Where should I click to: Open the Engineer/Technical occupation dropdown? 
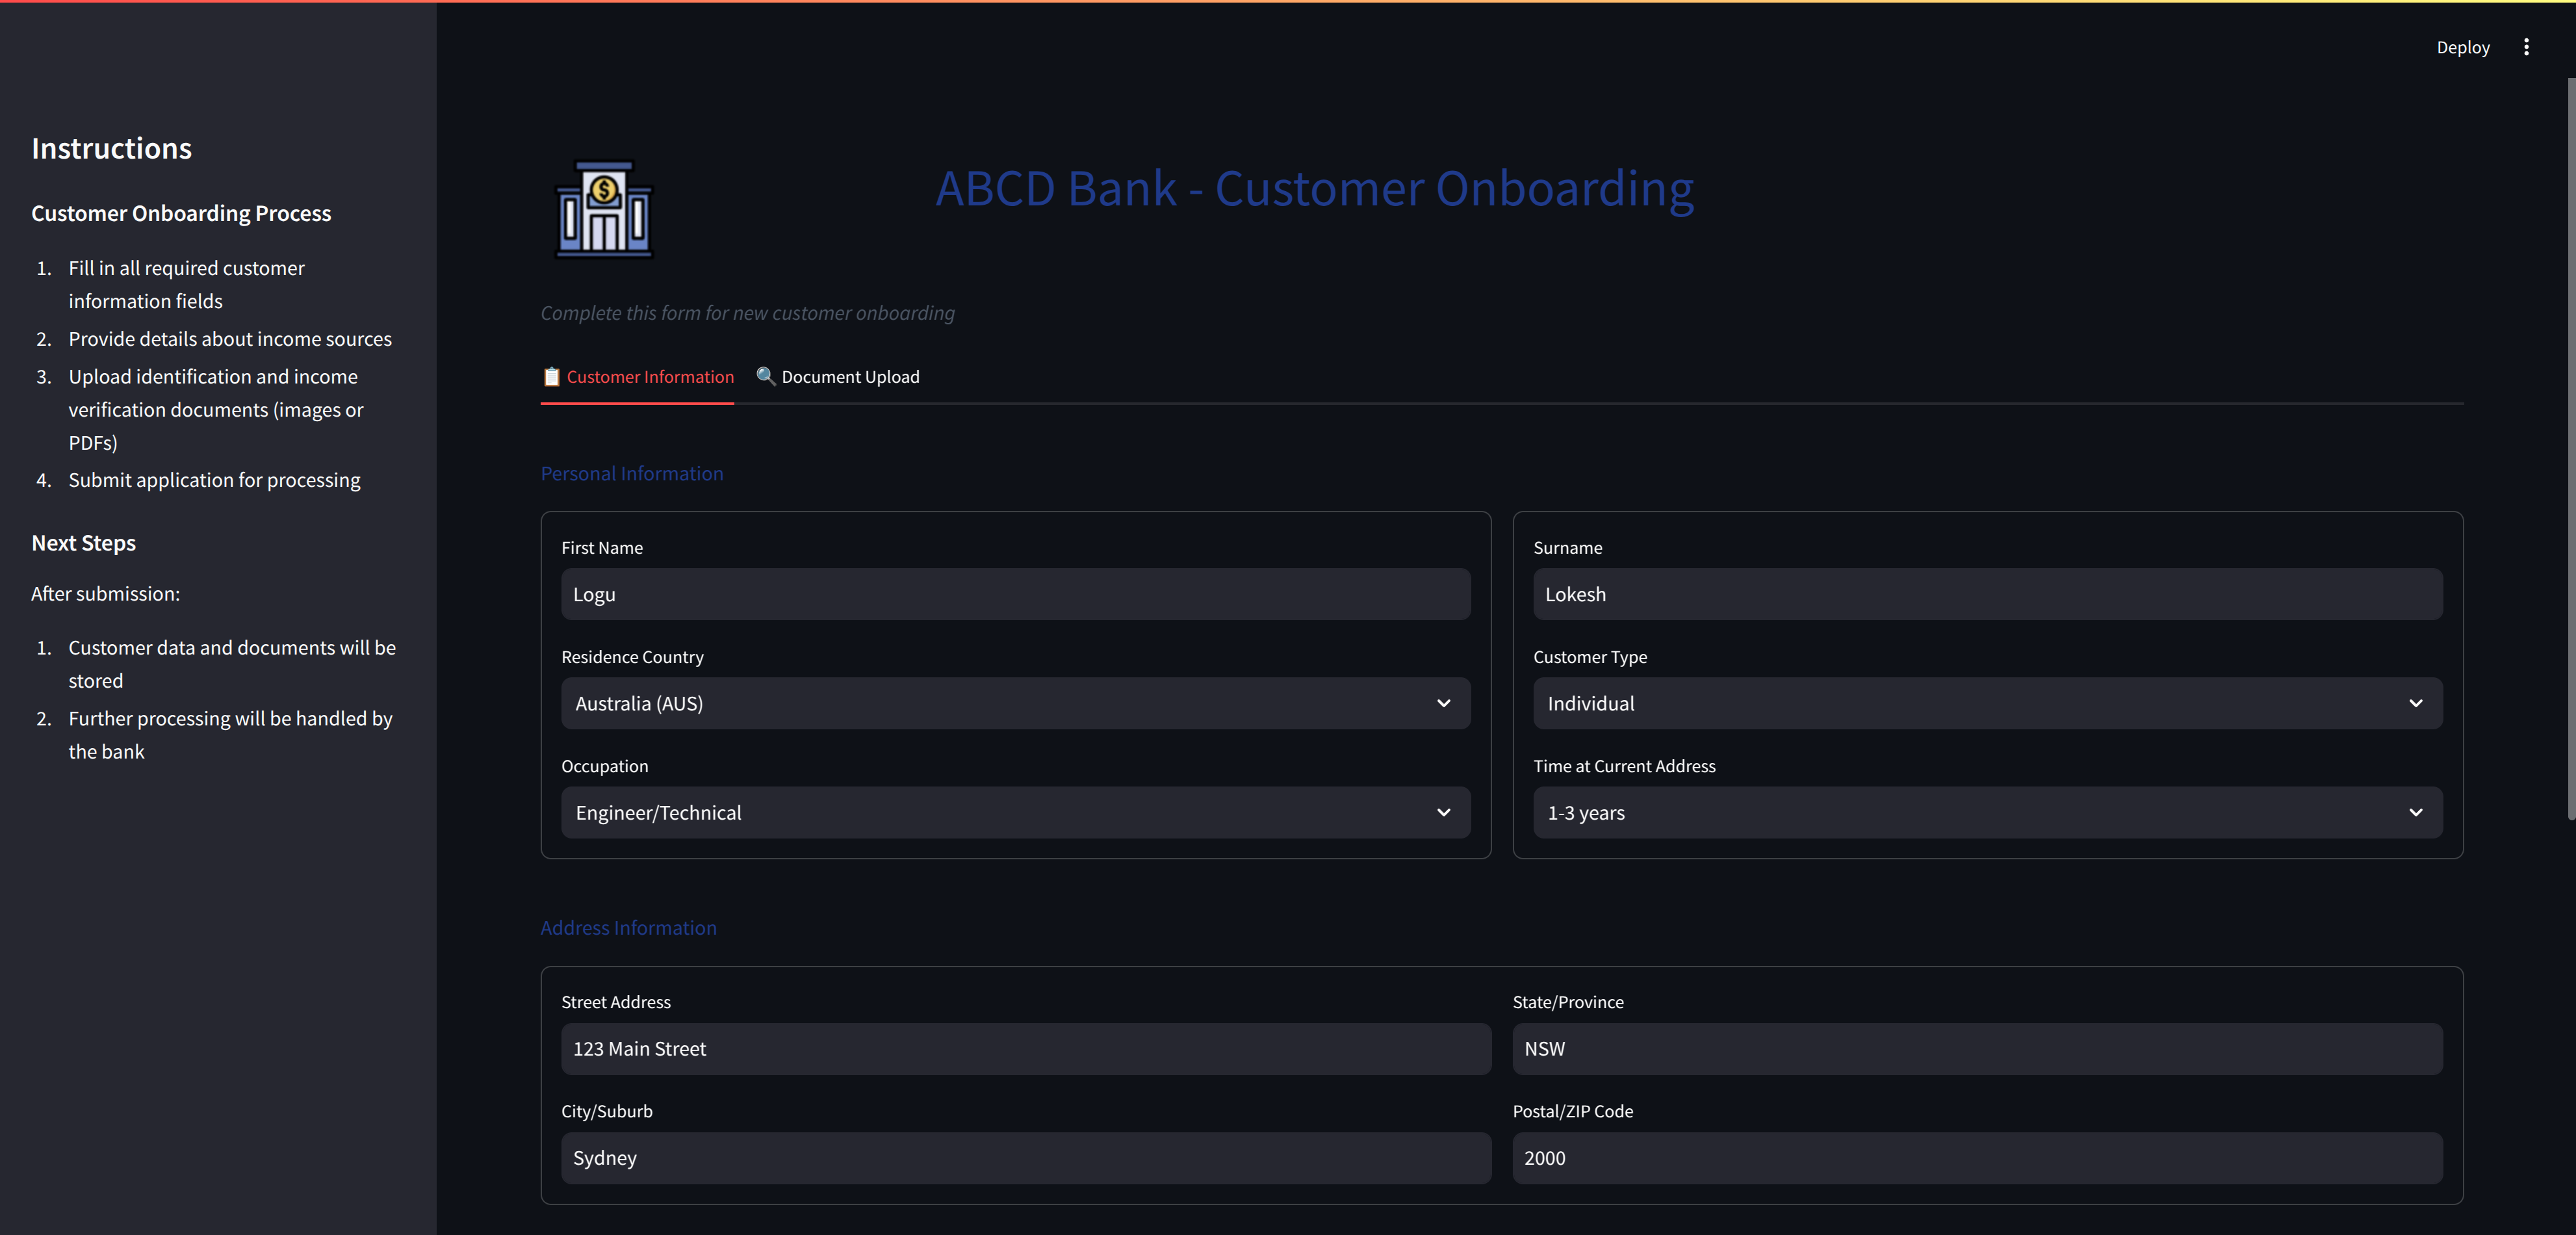[x=1000, y=812]
